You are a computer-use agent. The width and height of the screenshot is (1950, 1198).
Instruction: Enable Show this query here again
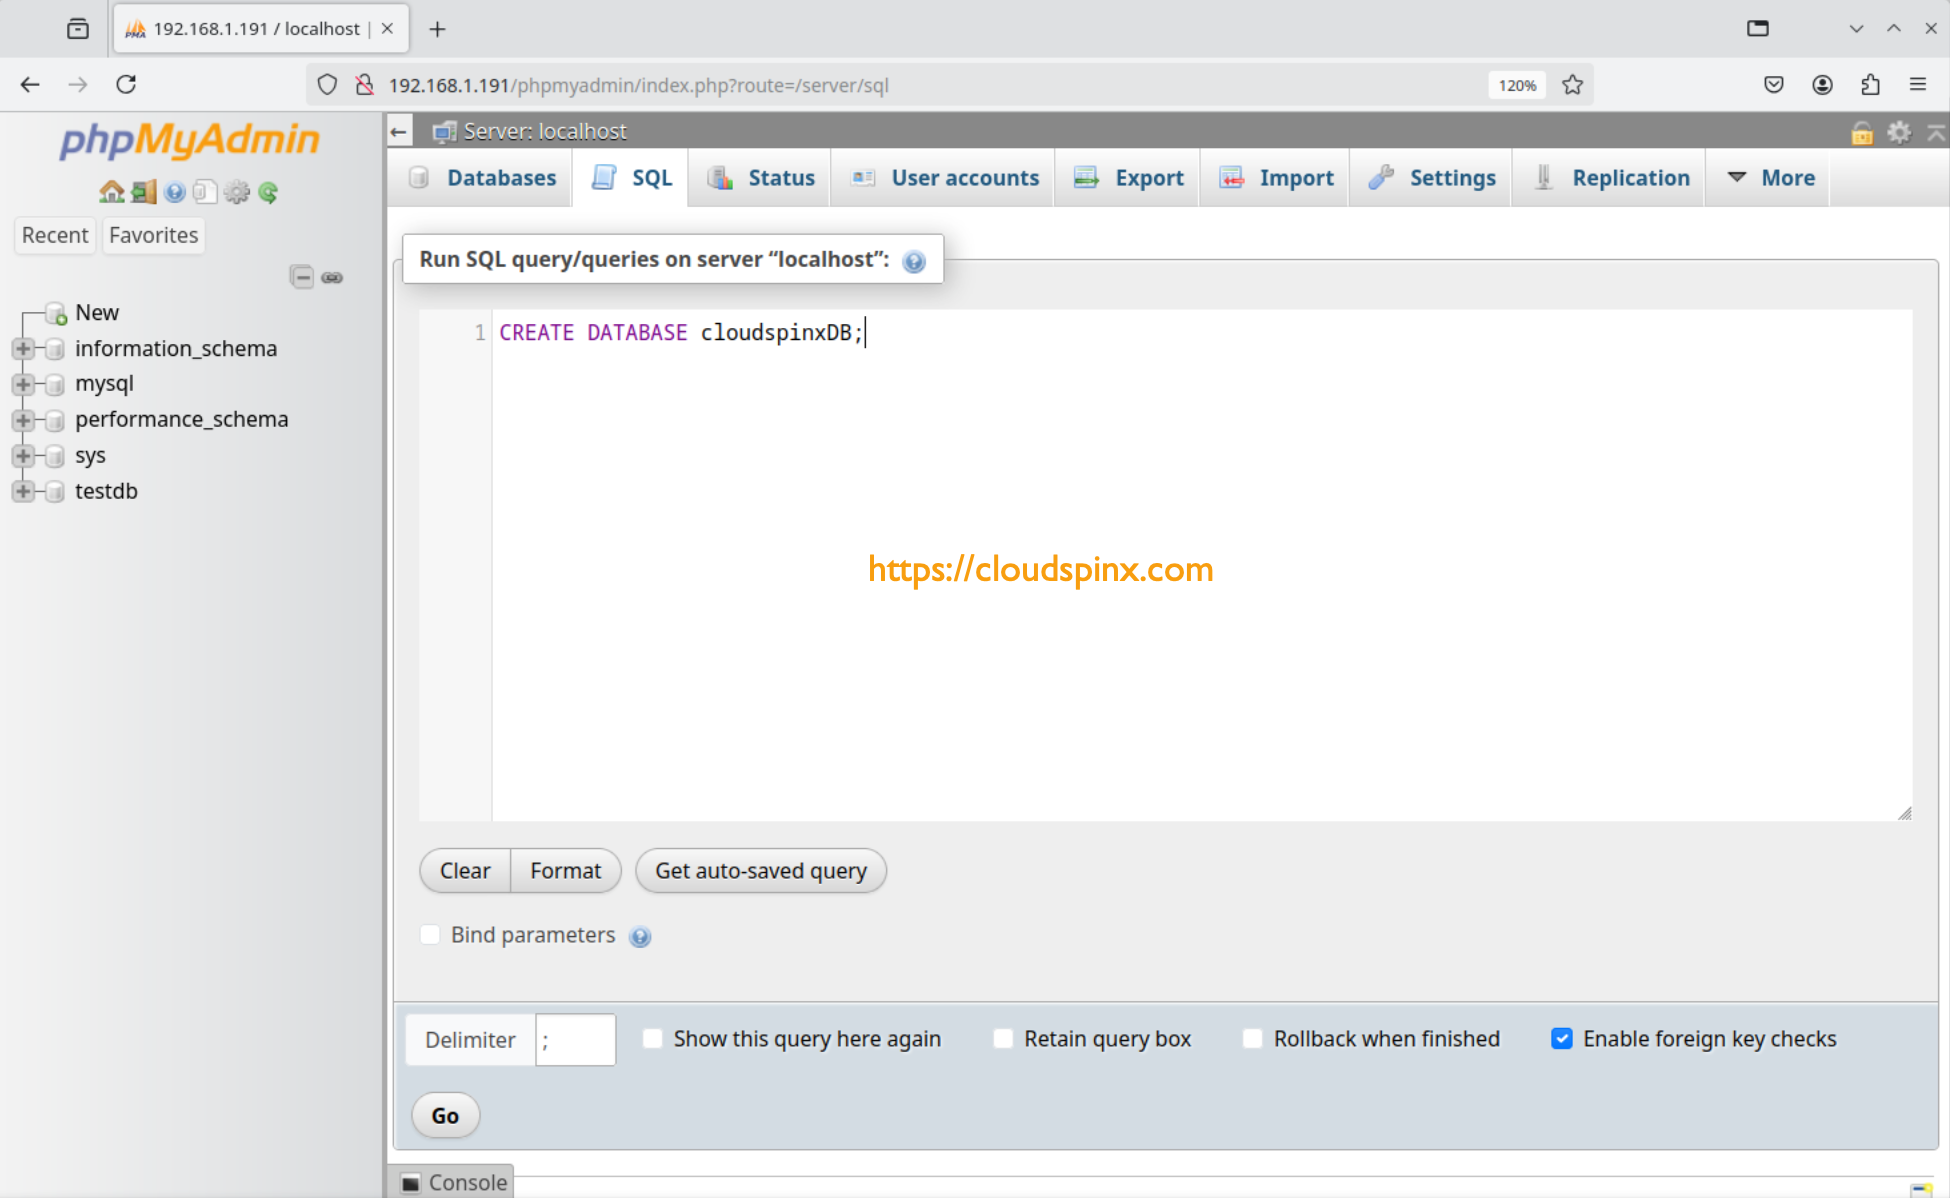[x=652, y=1038]
